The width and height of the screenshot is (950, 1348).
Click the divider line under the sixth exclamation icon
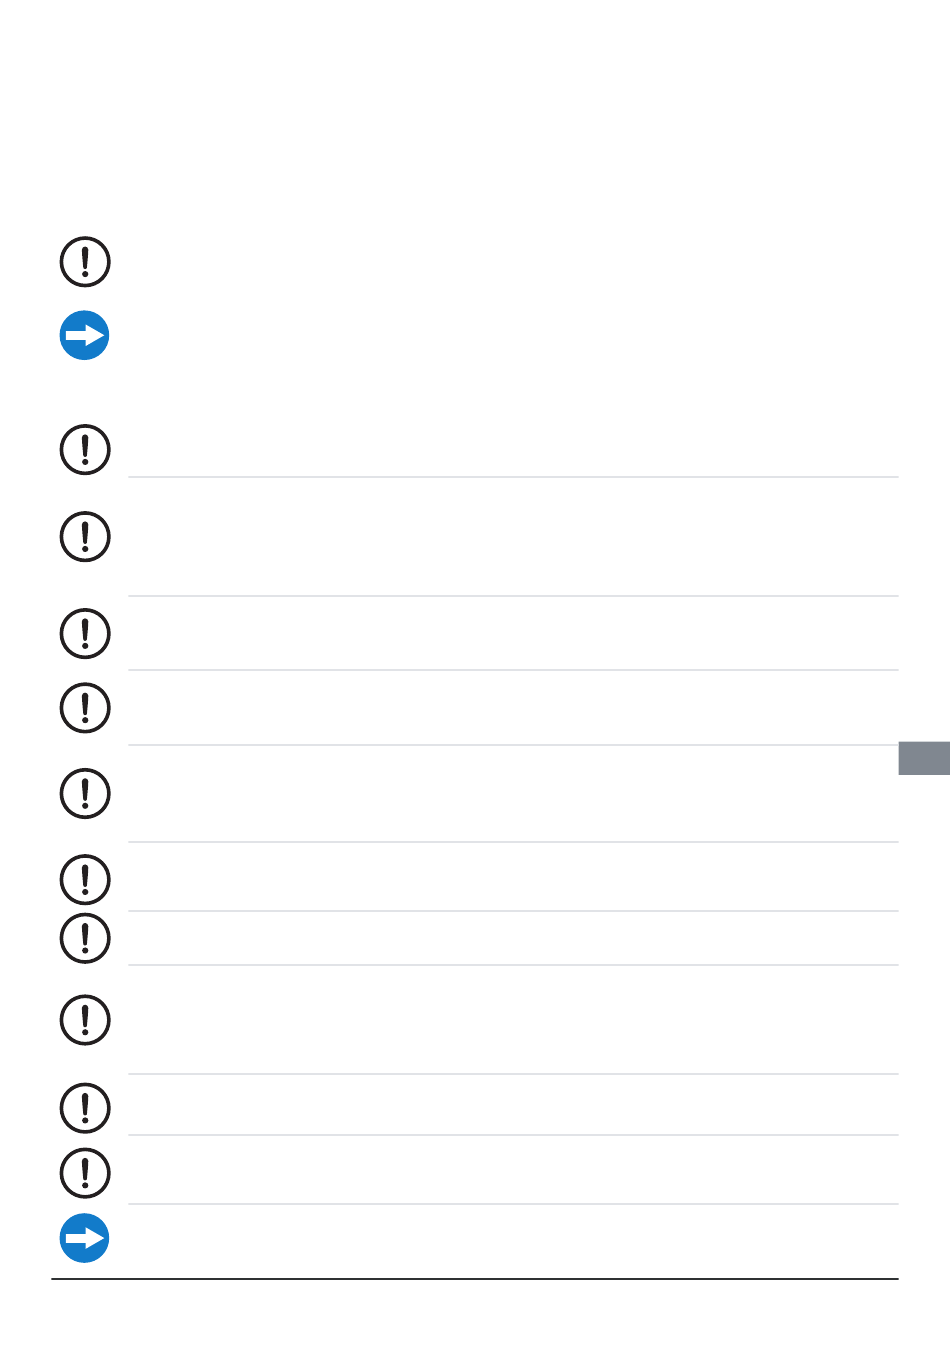(513, 842)
